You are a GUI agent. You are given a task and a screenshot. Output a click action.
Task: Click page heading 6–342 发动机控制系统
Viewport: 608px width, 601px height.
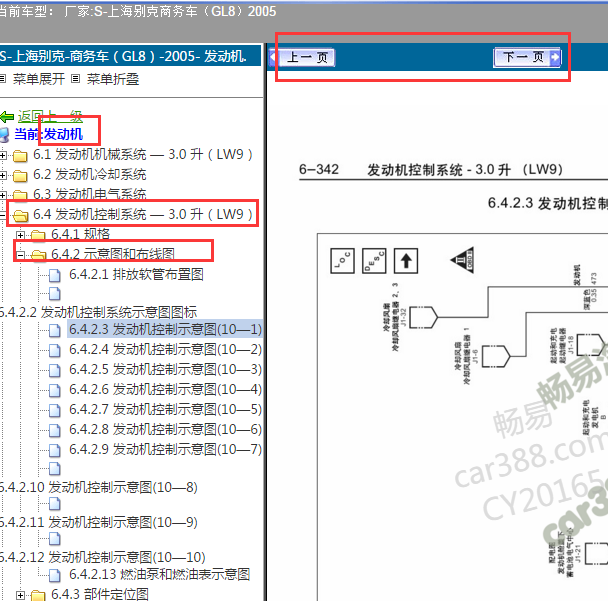430,169
